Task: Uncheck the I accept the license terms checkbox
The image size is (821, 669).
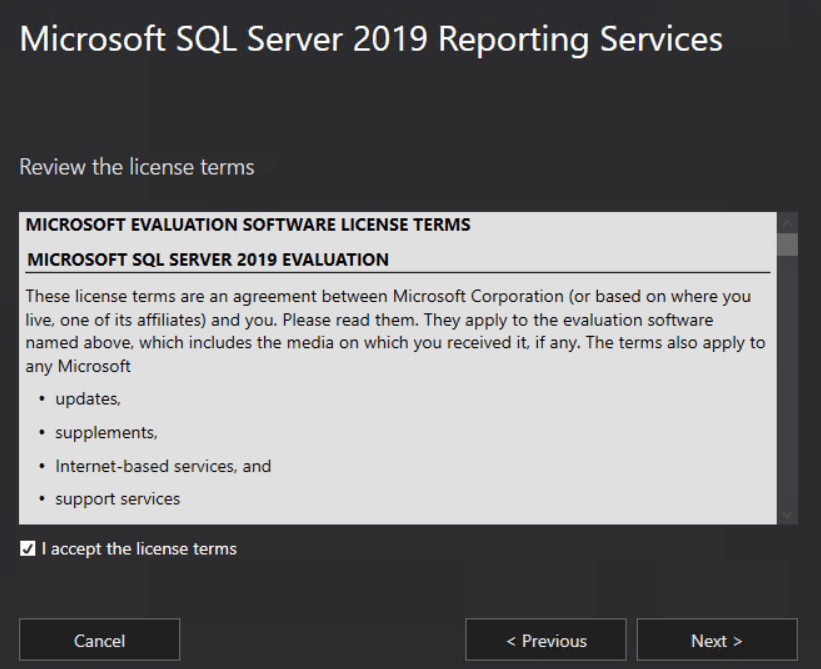Action: click(x=27, y=549)
